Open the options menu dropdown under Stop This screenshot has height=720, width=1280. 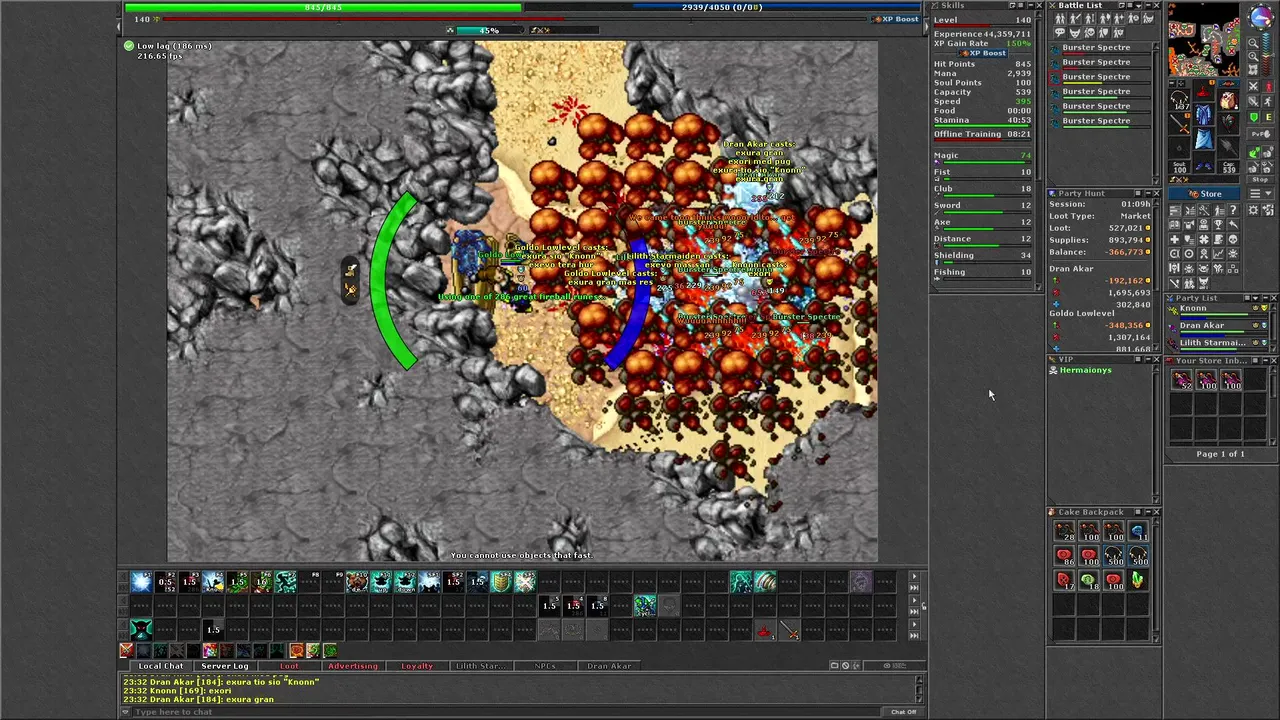[1260, 193]
